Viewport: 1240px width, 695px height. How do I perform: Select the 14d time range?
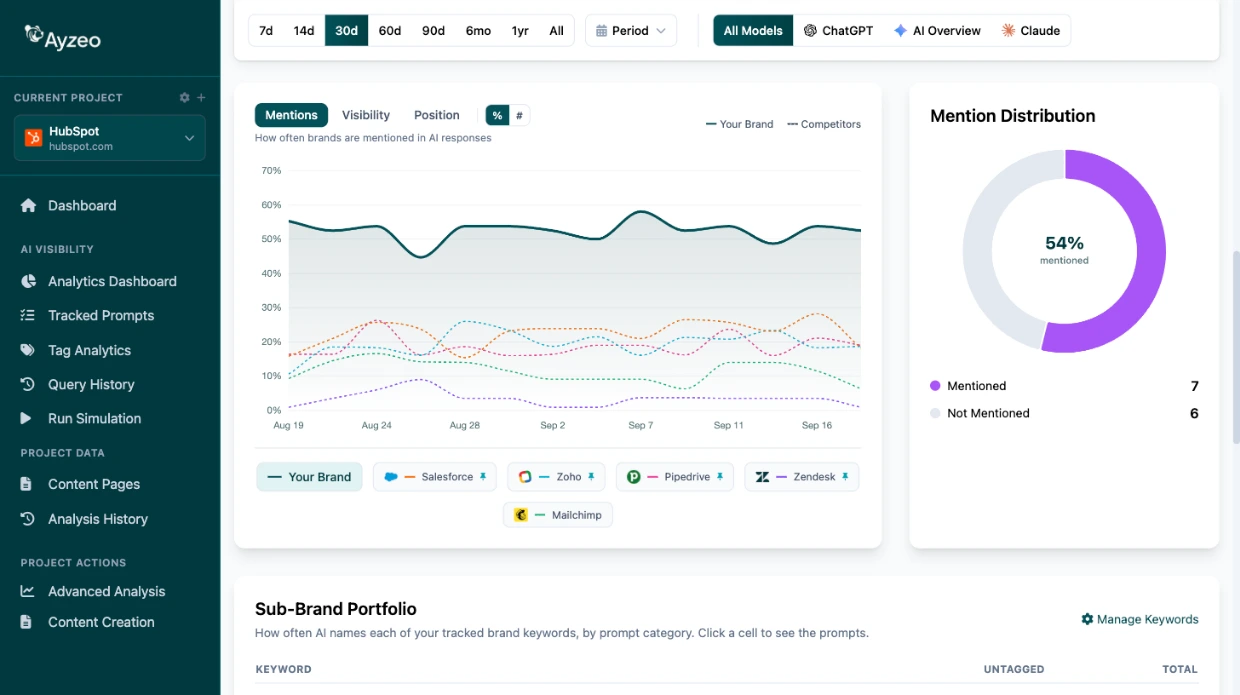pyautogui.click(x=304, y=30)
